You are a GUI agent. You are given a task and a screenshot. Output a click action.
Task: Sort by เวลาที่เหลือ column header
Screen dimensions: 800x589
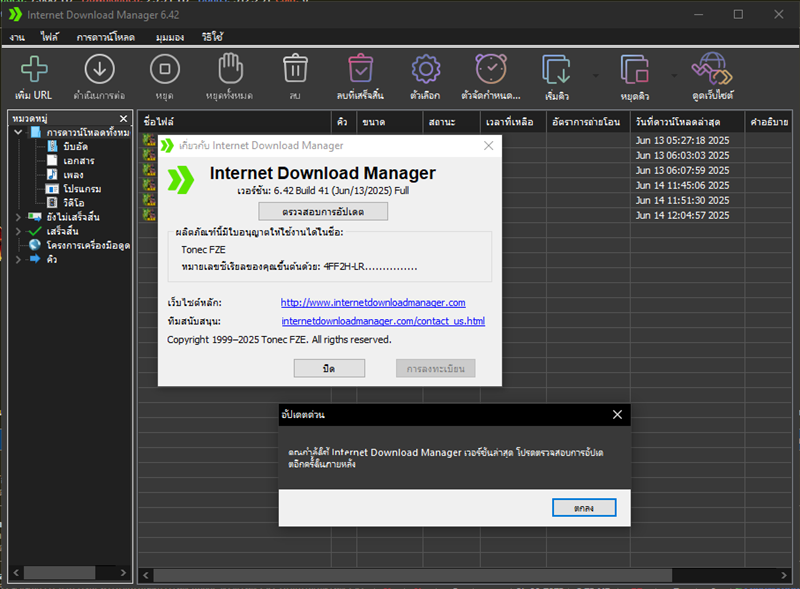pyautogui.click(x=513, y=121)
